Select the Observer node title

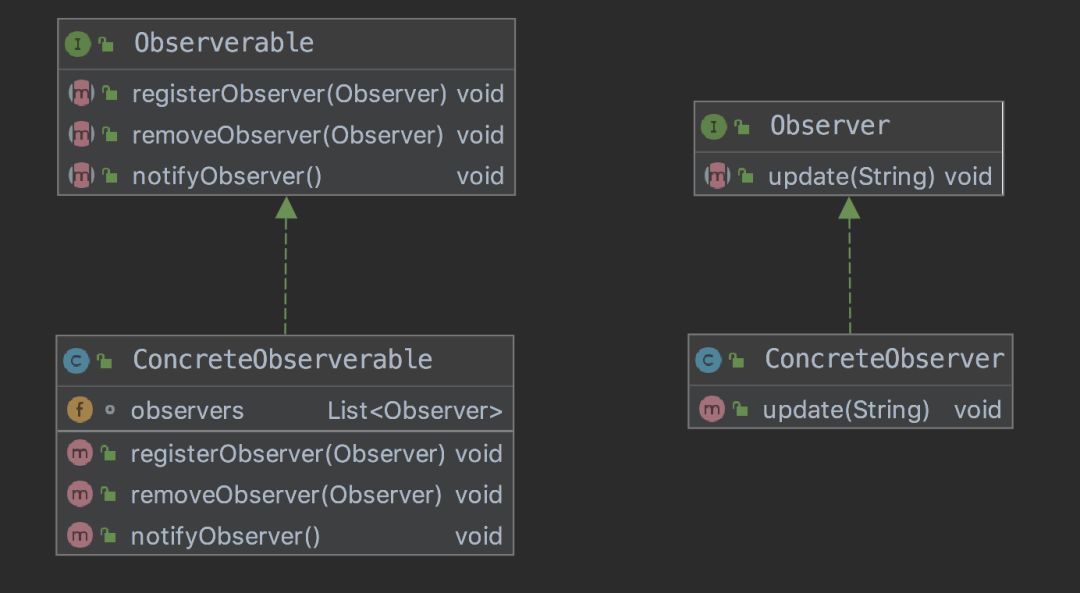(x=830, y=126)
